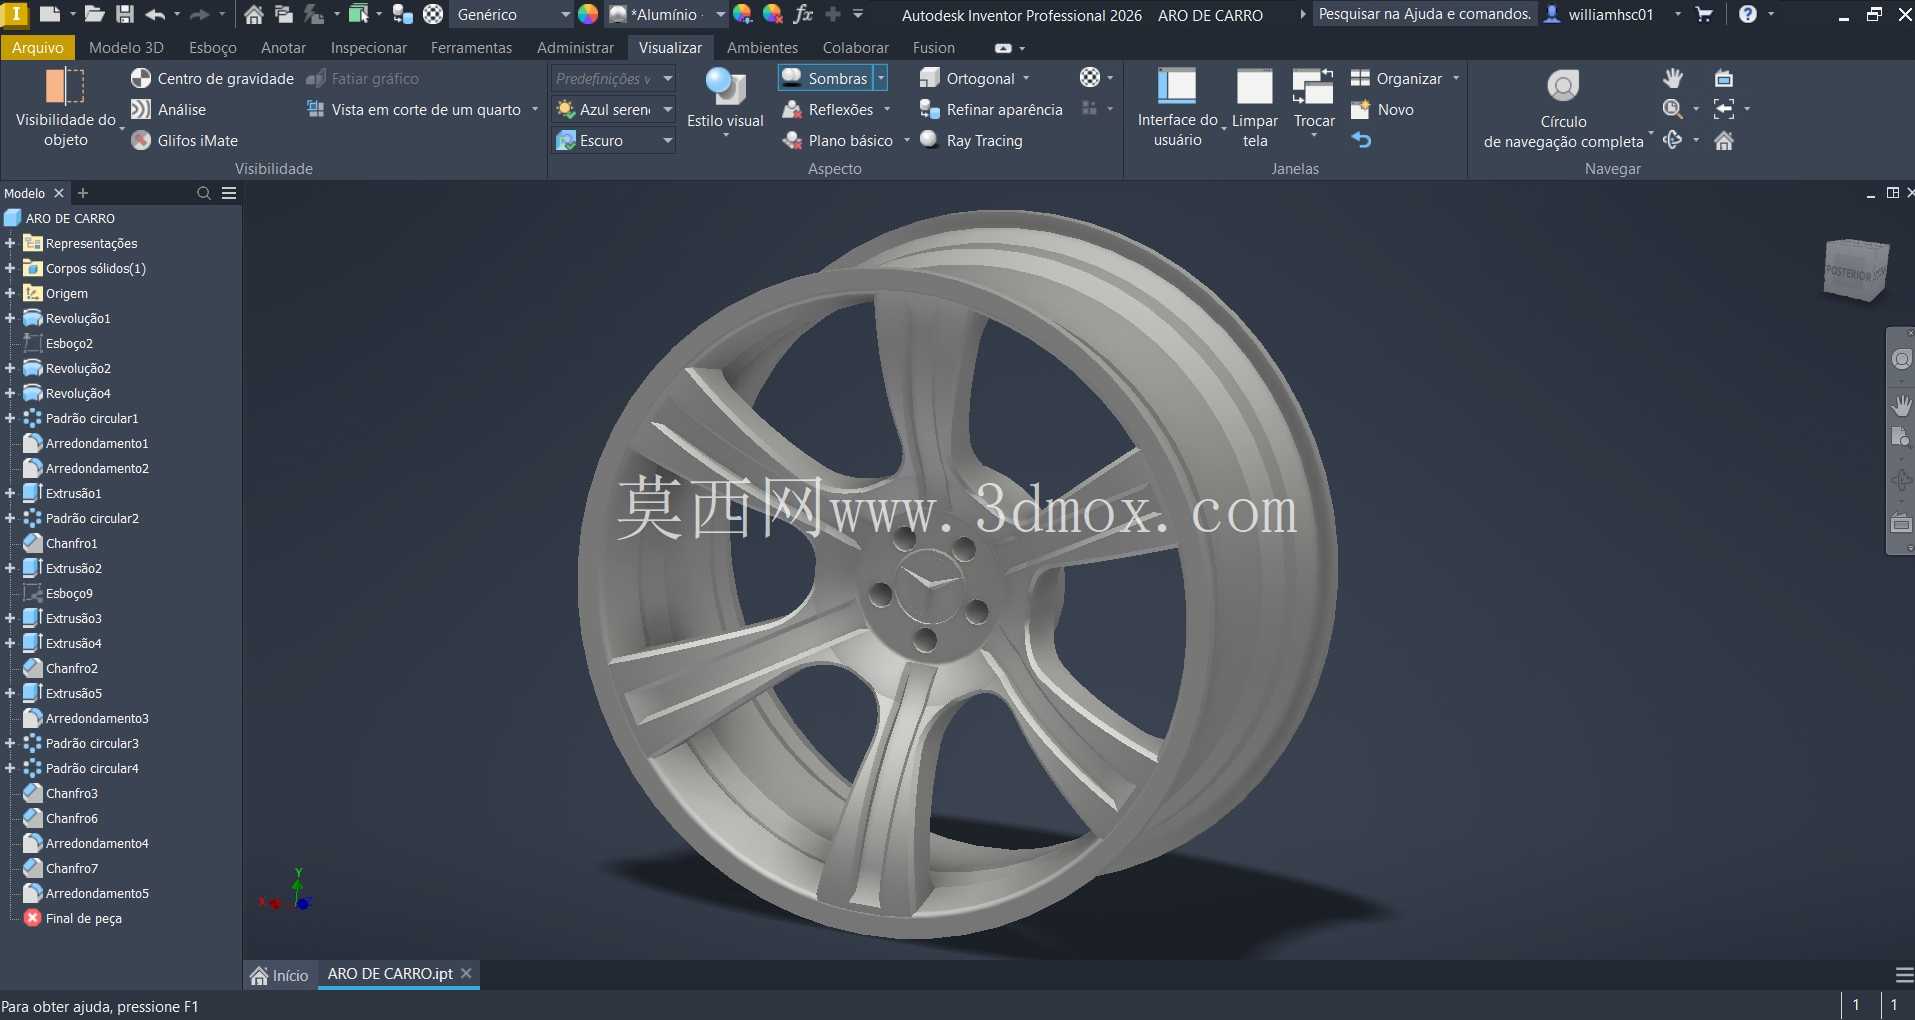Select Chanfro1 feature
The height and width of the screenshot is (1020, 1915).
click(71, 543)
